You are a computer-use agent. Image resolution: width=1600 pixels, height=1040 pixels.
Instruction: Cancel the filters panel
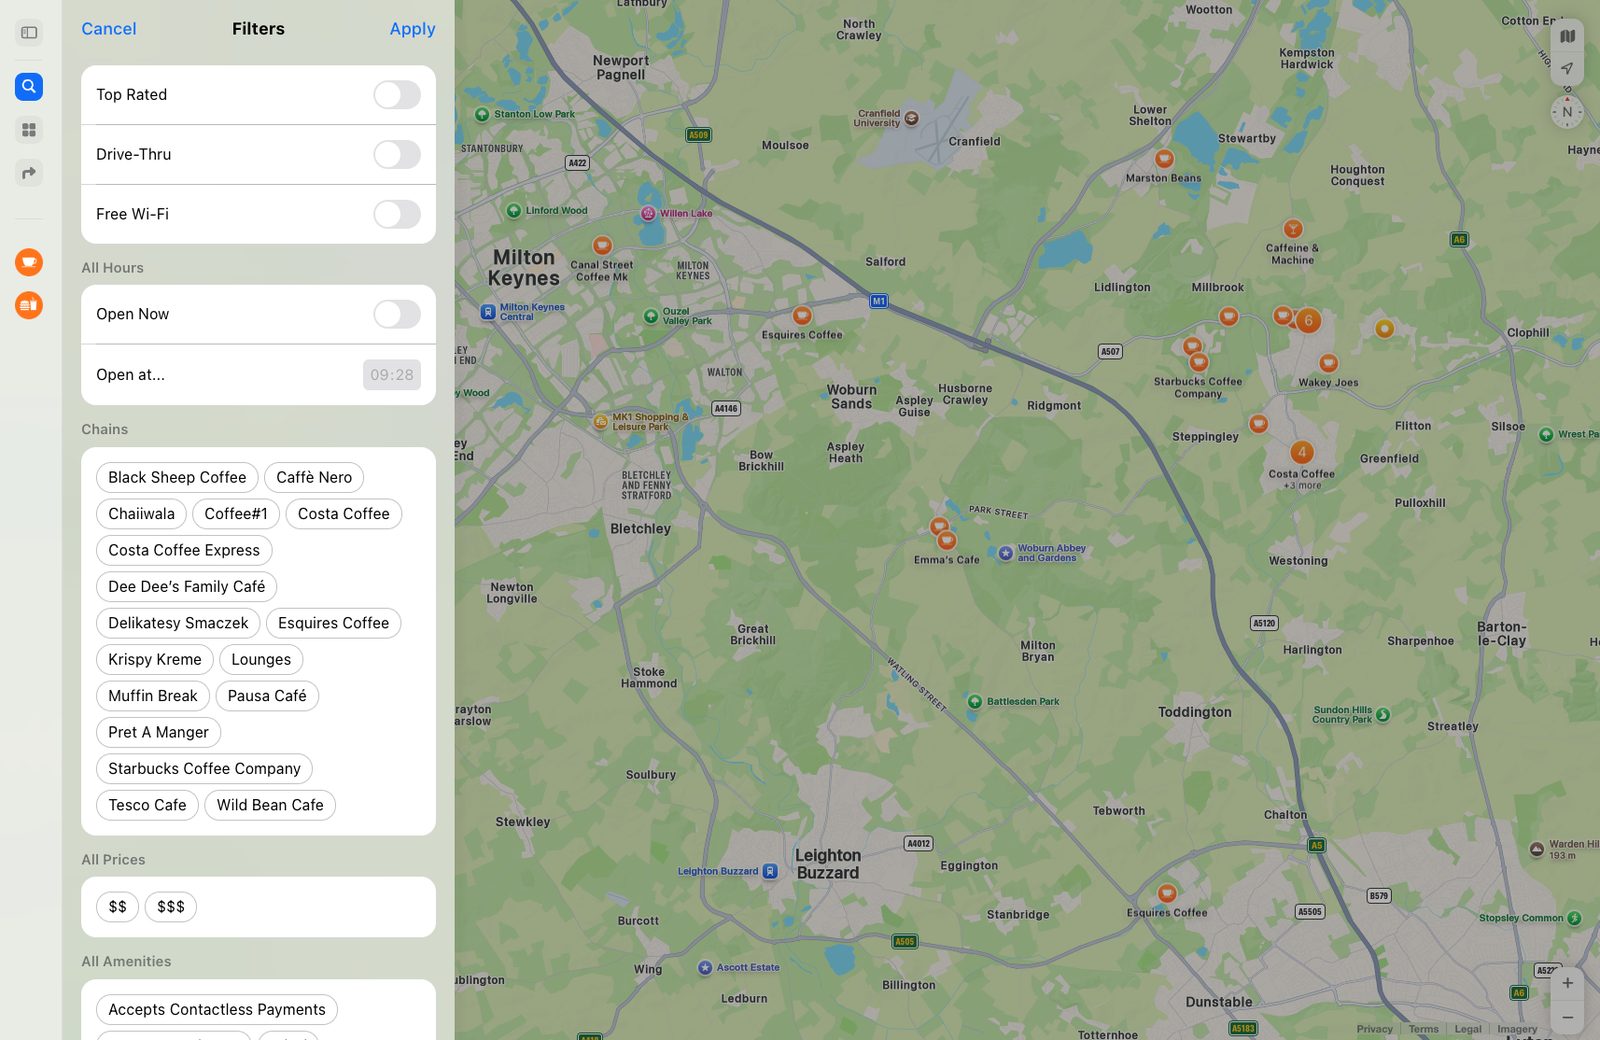coord(109,29)
